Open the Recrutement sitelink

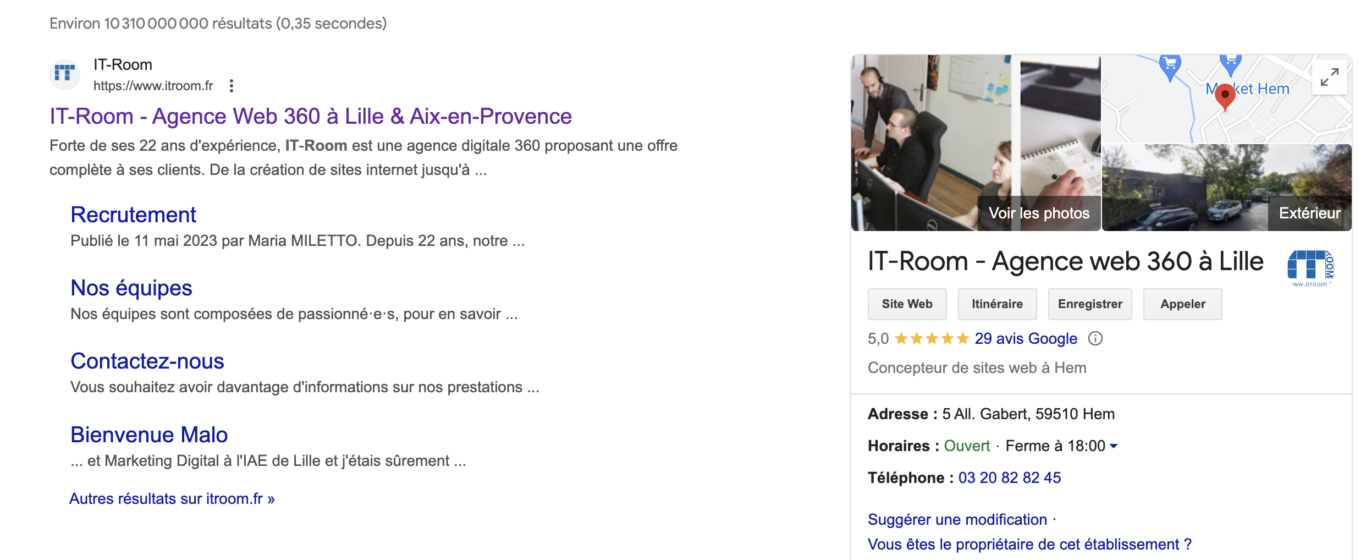click(133, 215)
